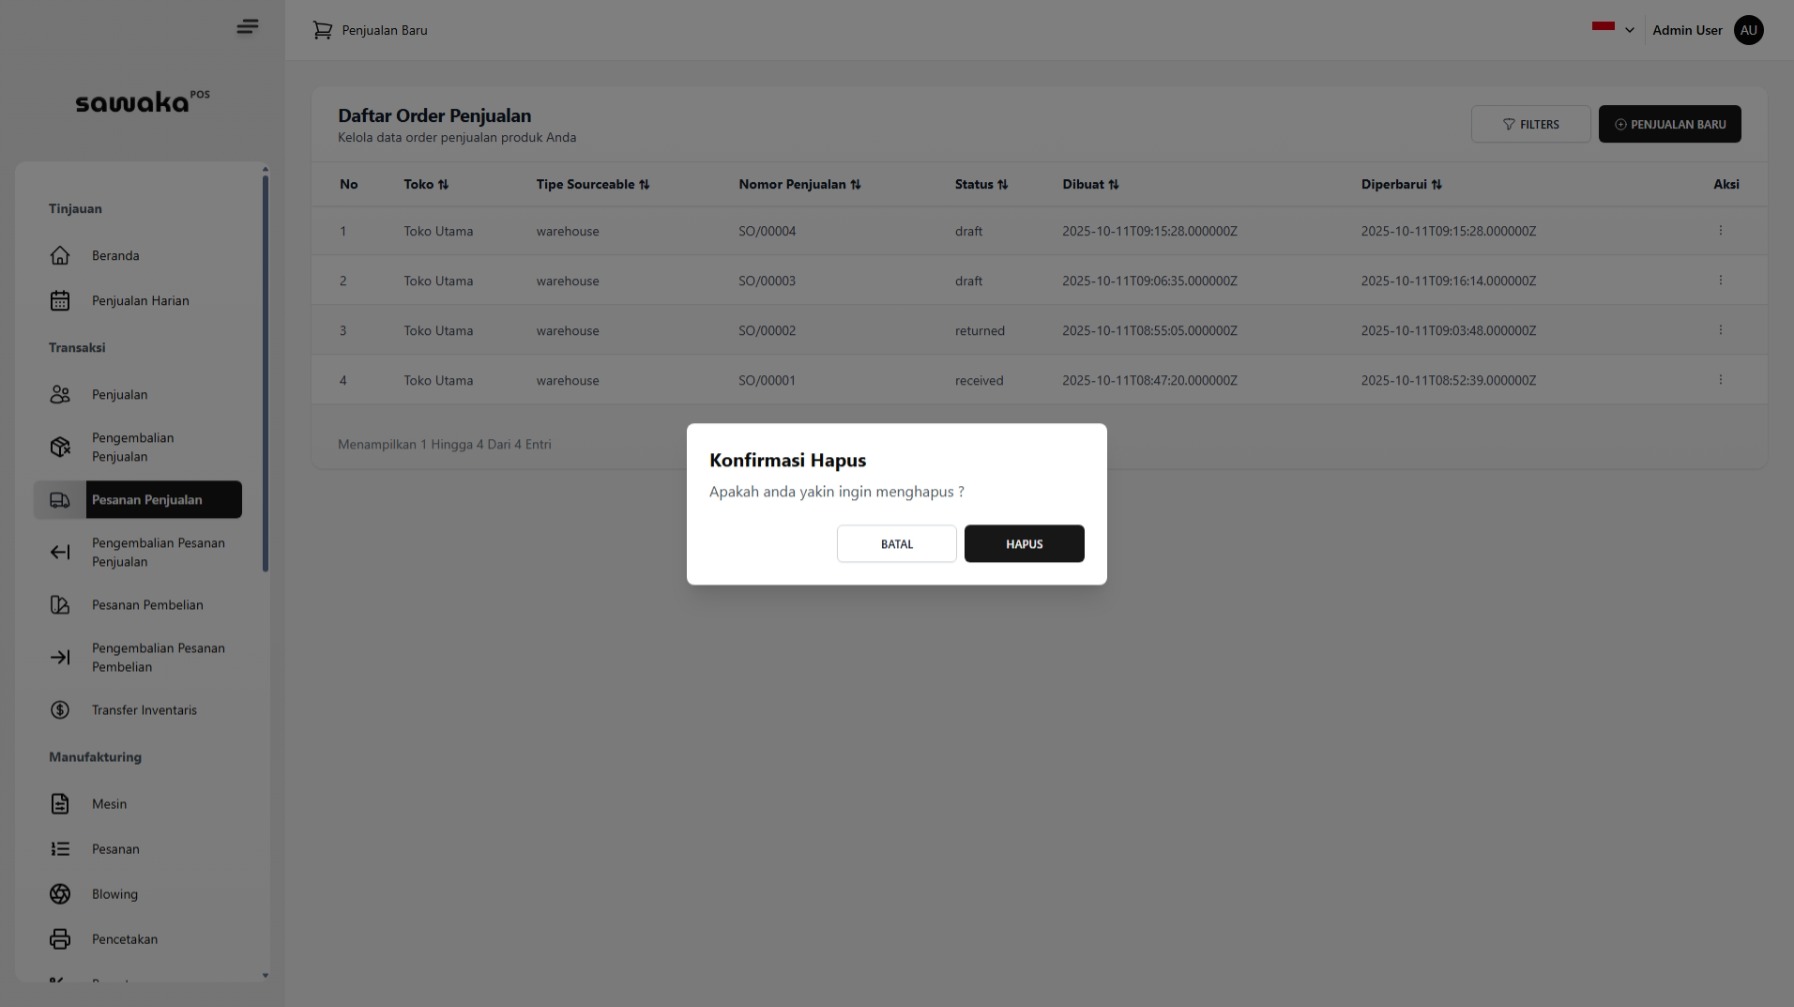Click the Pengembalian Penjualan box icon

(x=60, y=447)
